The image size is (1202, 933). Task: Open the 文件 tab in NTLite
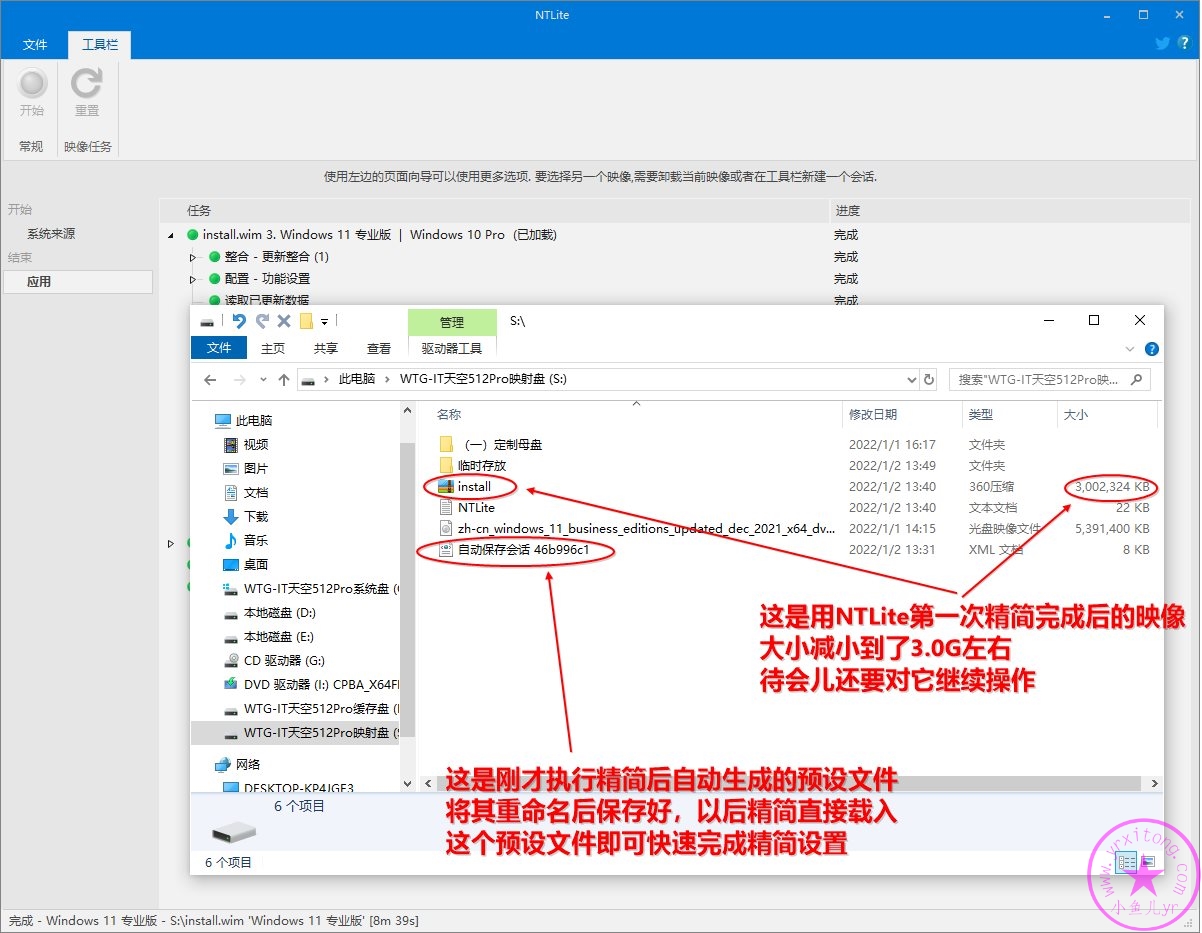[x=35, y=45]
